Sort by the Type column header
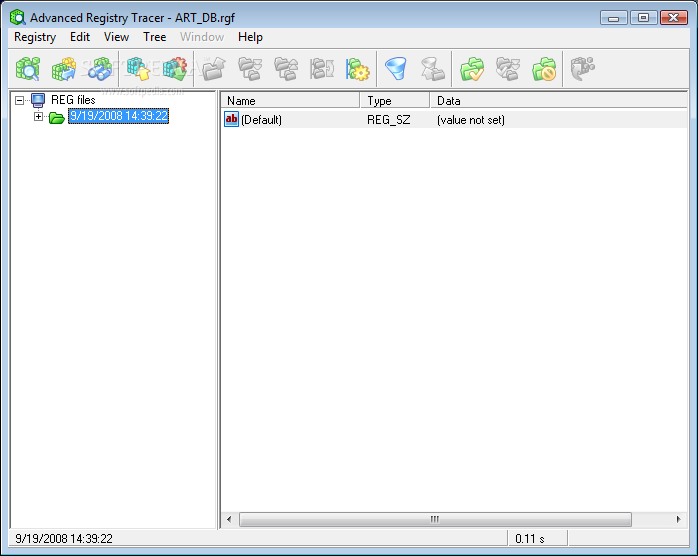The width and height of the screenshot is (698, 556). click(395, 101)
